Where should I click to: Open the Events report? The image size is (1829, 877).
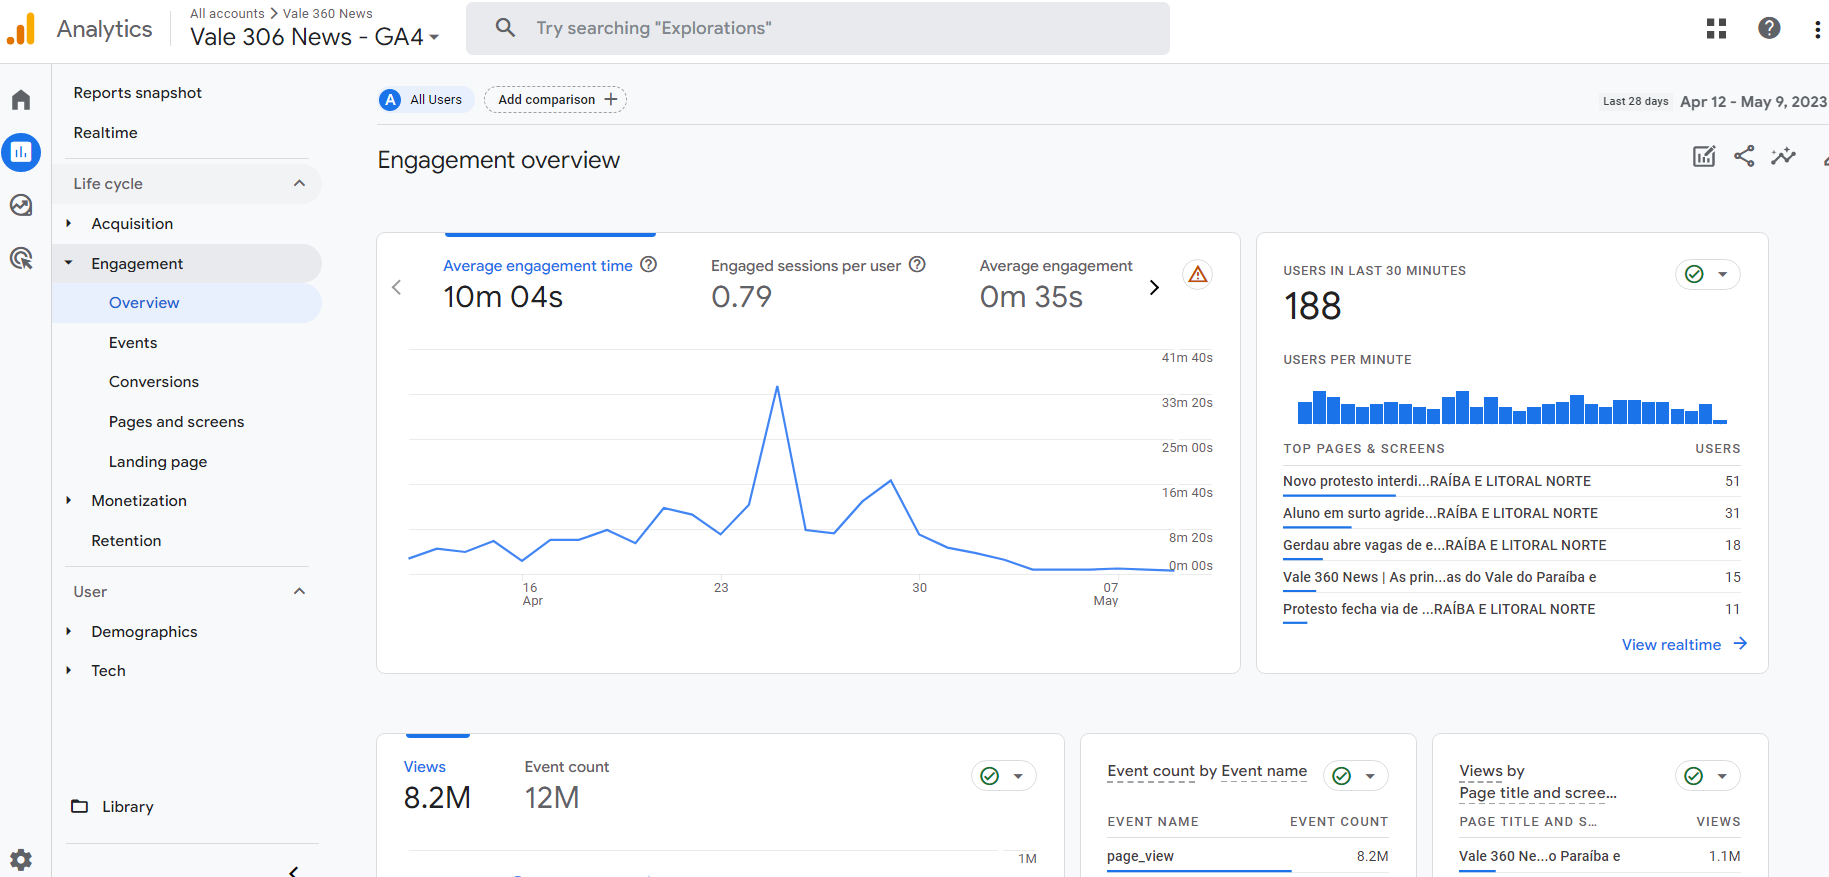coord(133,343)
